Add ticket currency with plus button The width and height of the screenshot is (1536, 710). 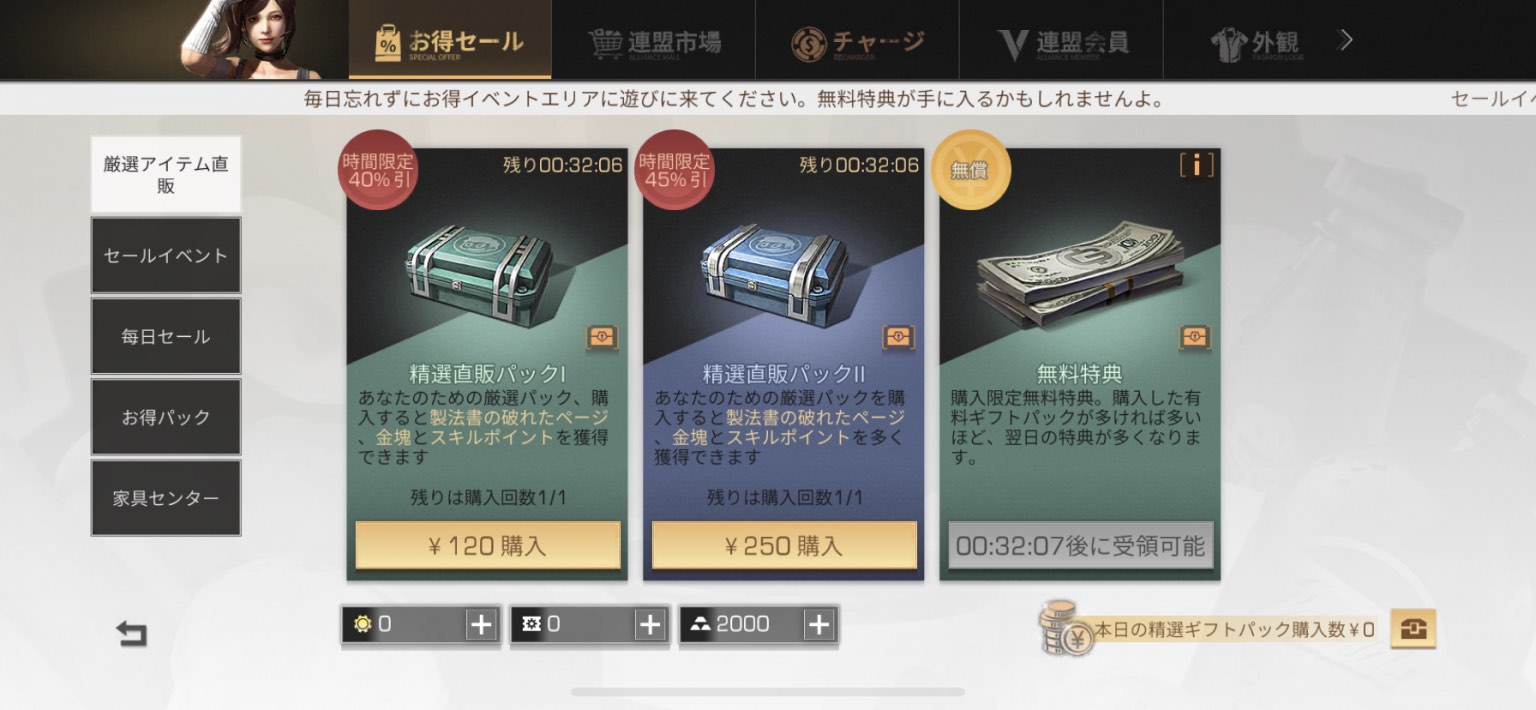pos(650,625)
